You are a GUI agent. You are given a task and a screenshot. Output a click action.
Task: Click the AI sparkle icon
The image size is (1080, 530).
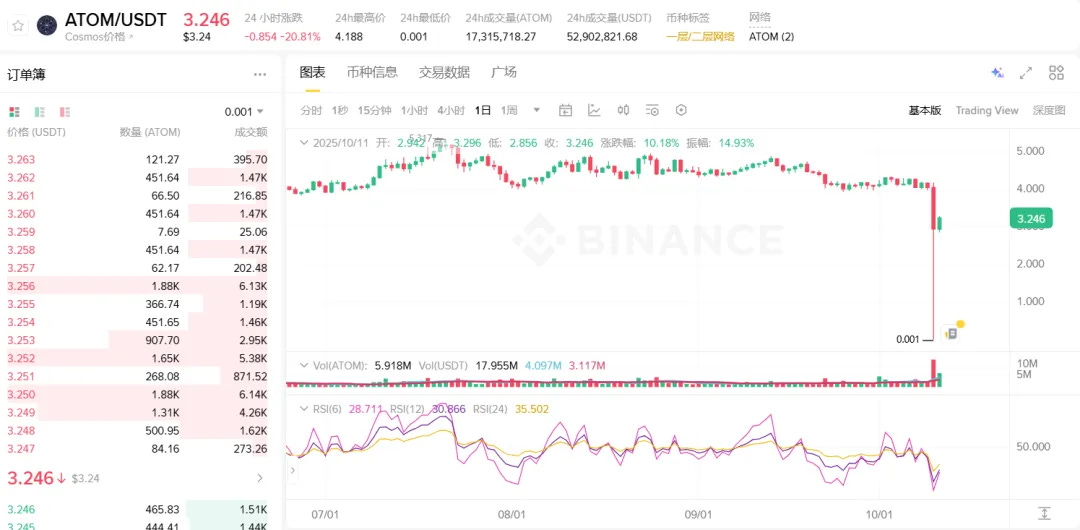[x=997, y=73]
